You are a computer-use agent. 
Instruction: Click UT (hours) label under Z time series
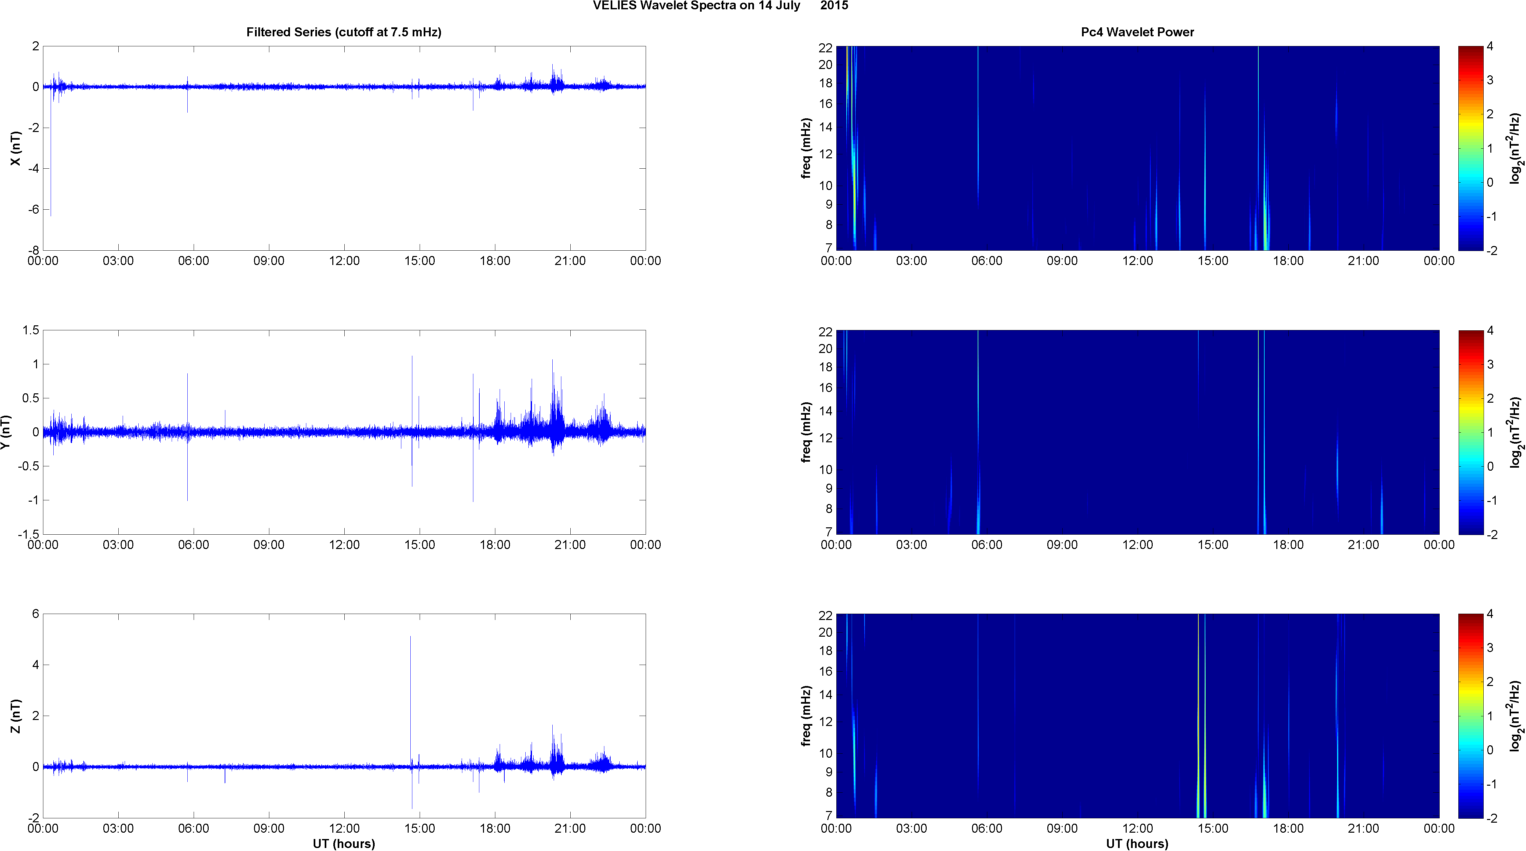pyautogui.click(x=344, y=844)
